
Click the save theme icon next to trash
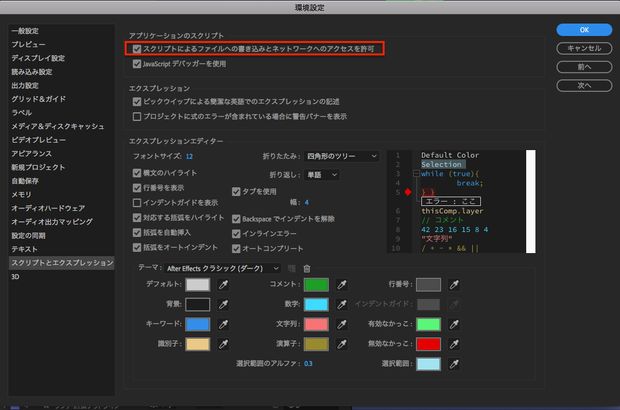click(x=292, y=269)
